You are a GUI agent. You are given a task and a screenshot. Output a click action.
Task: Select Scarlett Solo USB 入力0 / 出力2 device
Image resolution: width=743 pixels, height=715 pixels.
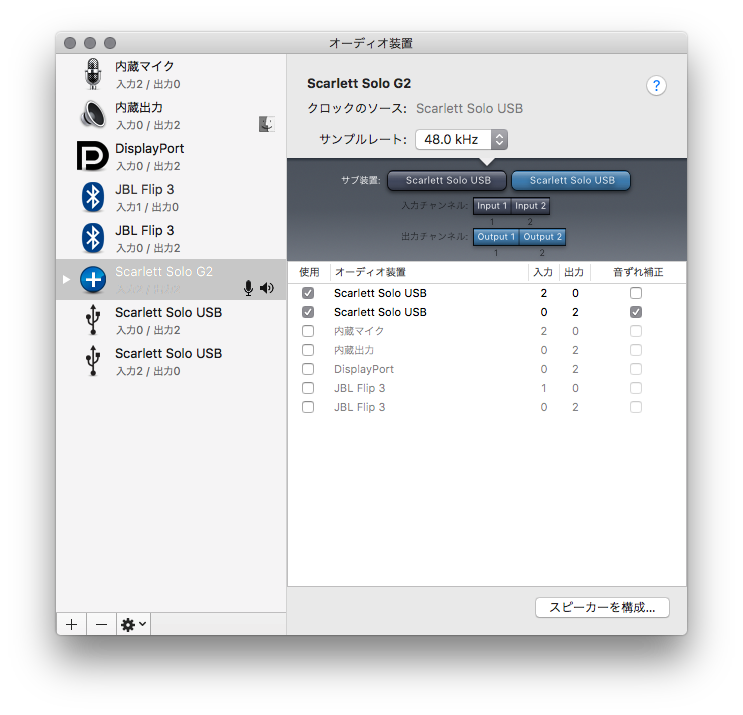[171, 320]
